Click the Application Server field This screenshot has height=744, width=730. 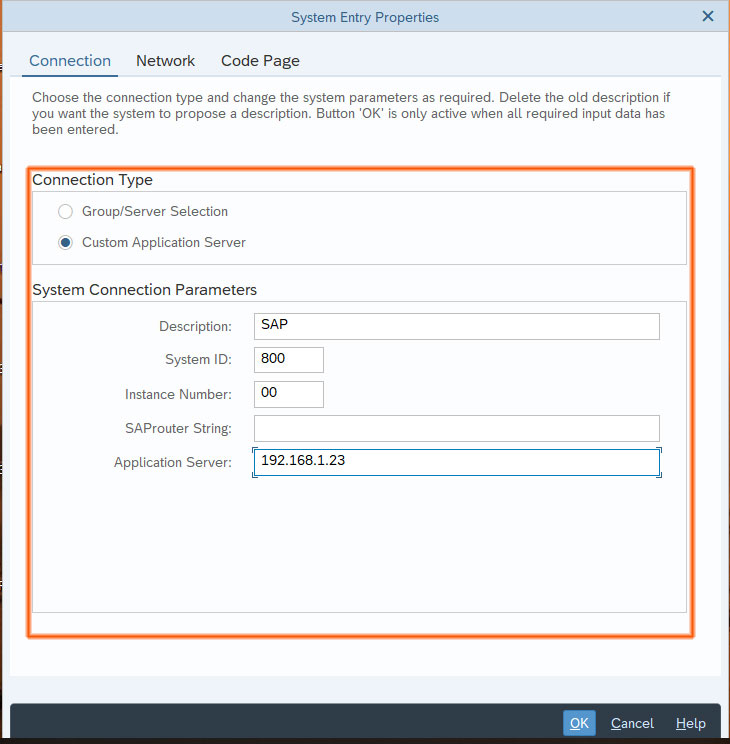457,463
